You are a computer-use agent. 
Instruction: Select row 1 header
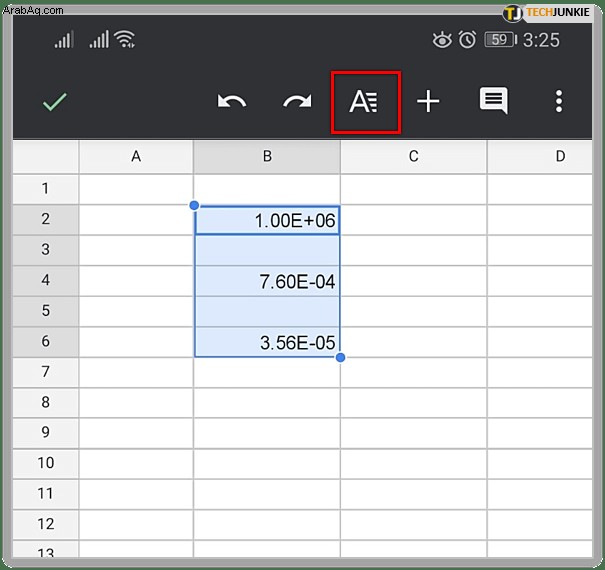pyautogui.click(x=46, y=189)
